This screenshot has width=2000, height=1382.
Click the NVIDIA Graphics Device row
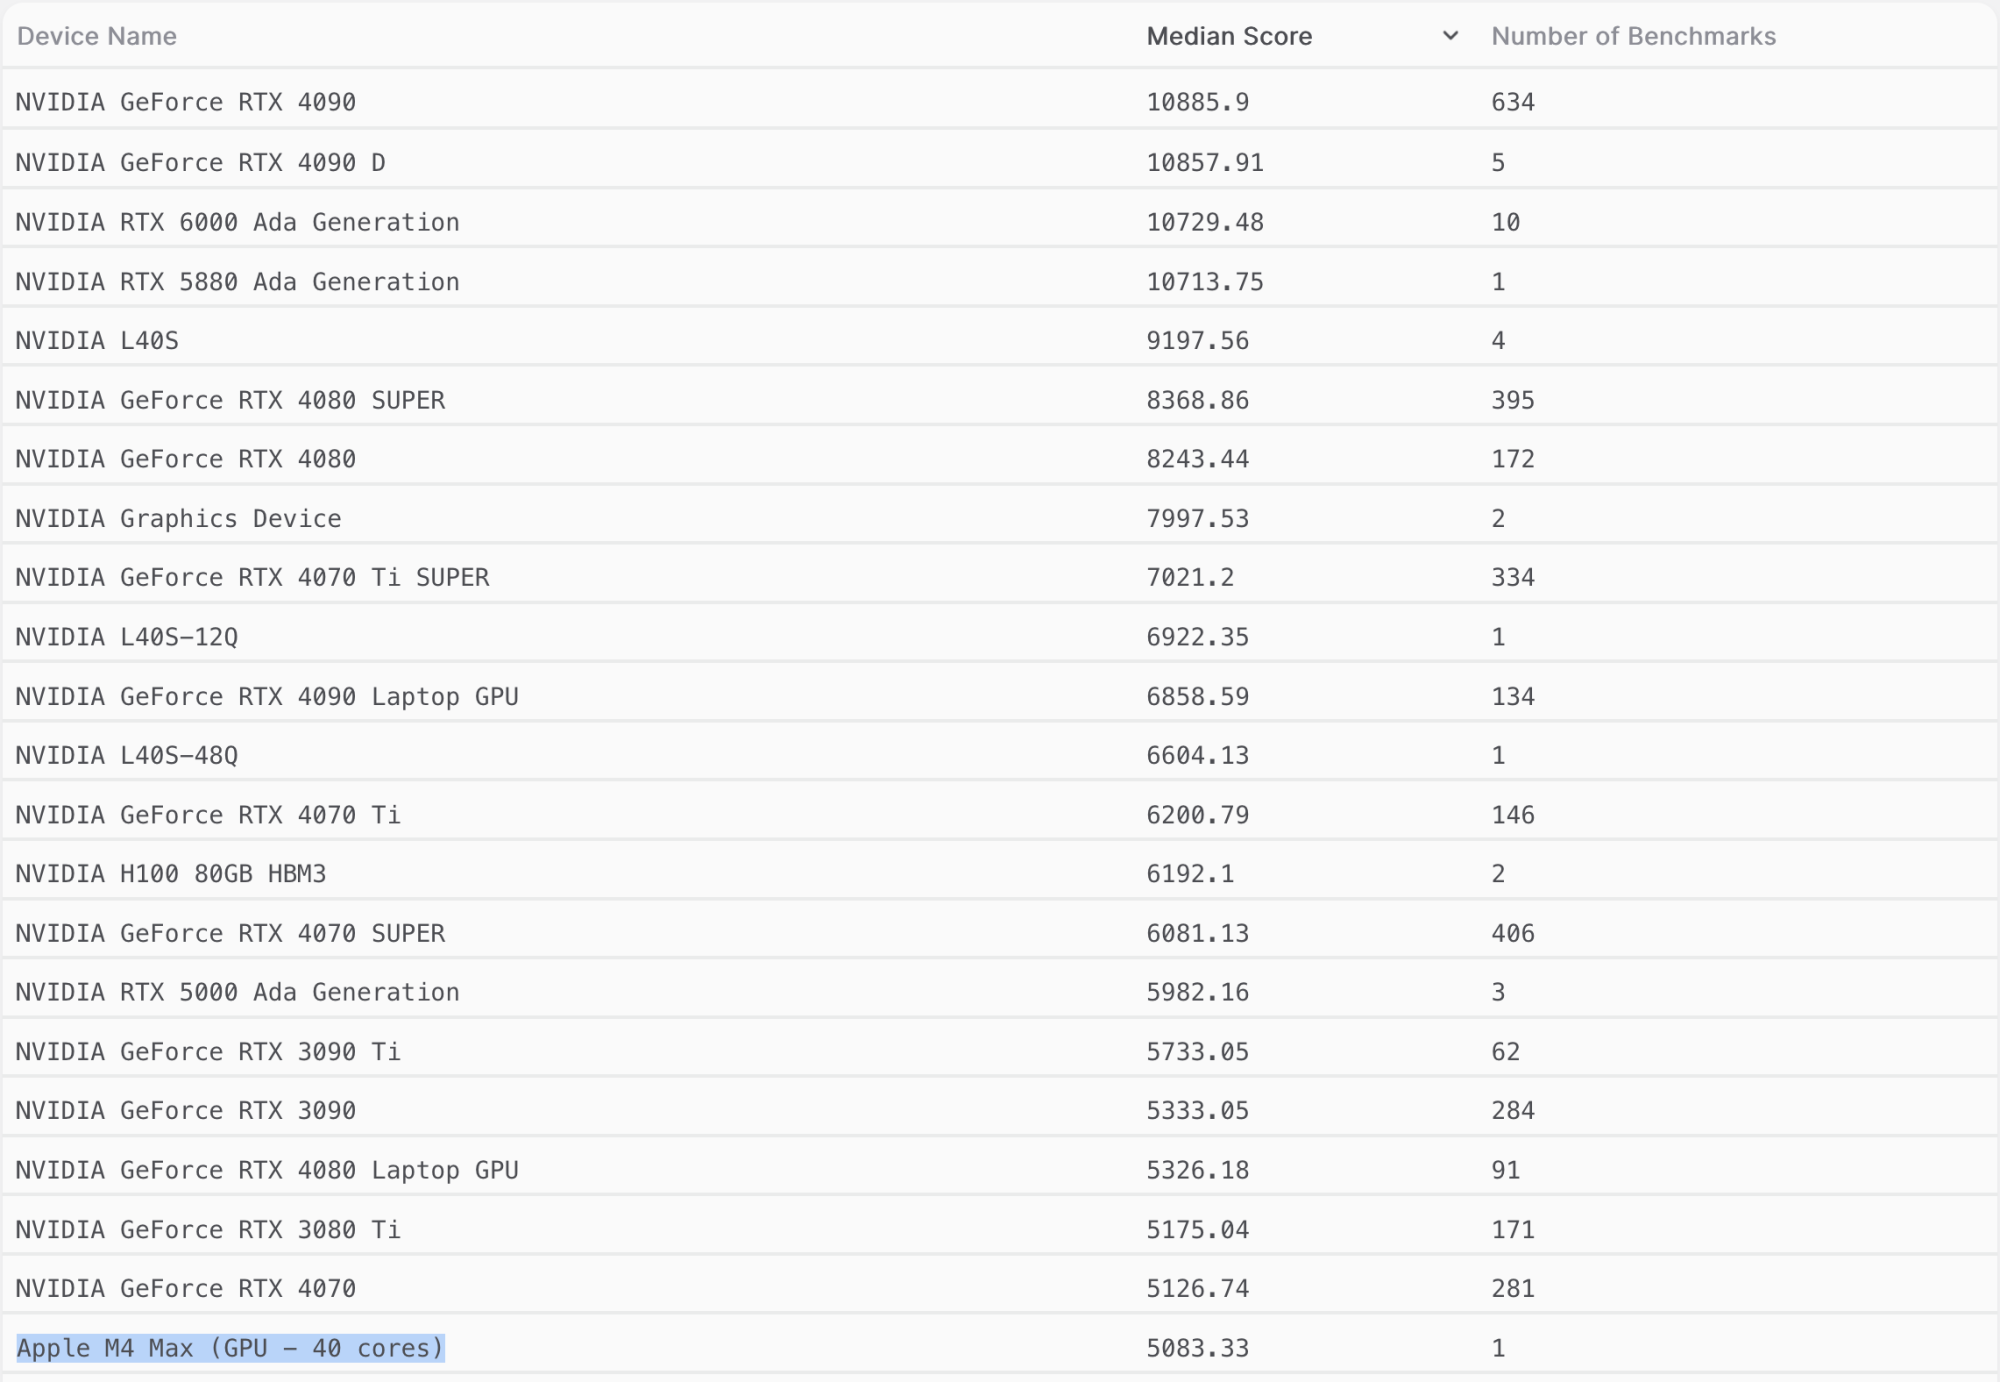pyautogui.click(x=178, y=519)
